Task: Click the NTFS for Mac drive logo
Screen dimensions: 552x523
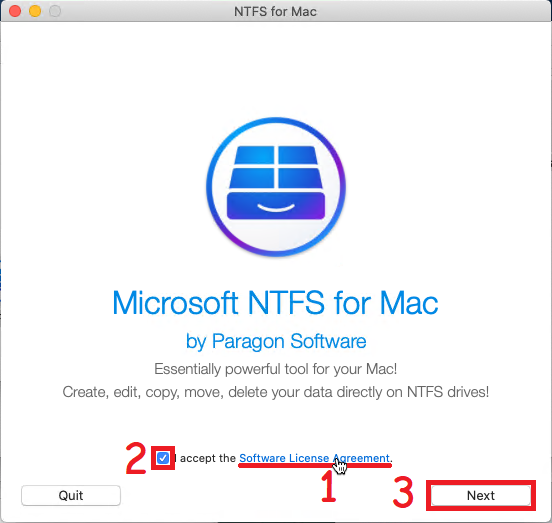Action: click(x=276, y=187)
